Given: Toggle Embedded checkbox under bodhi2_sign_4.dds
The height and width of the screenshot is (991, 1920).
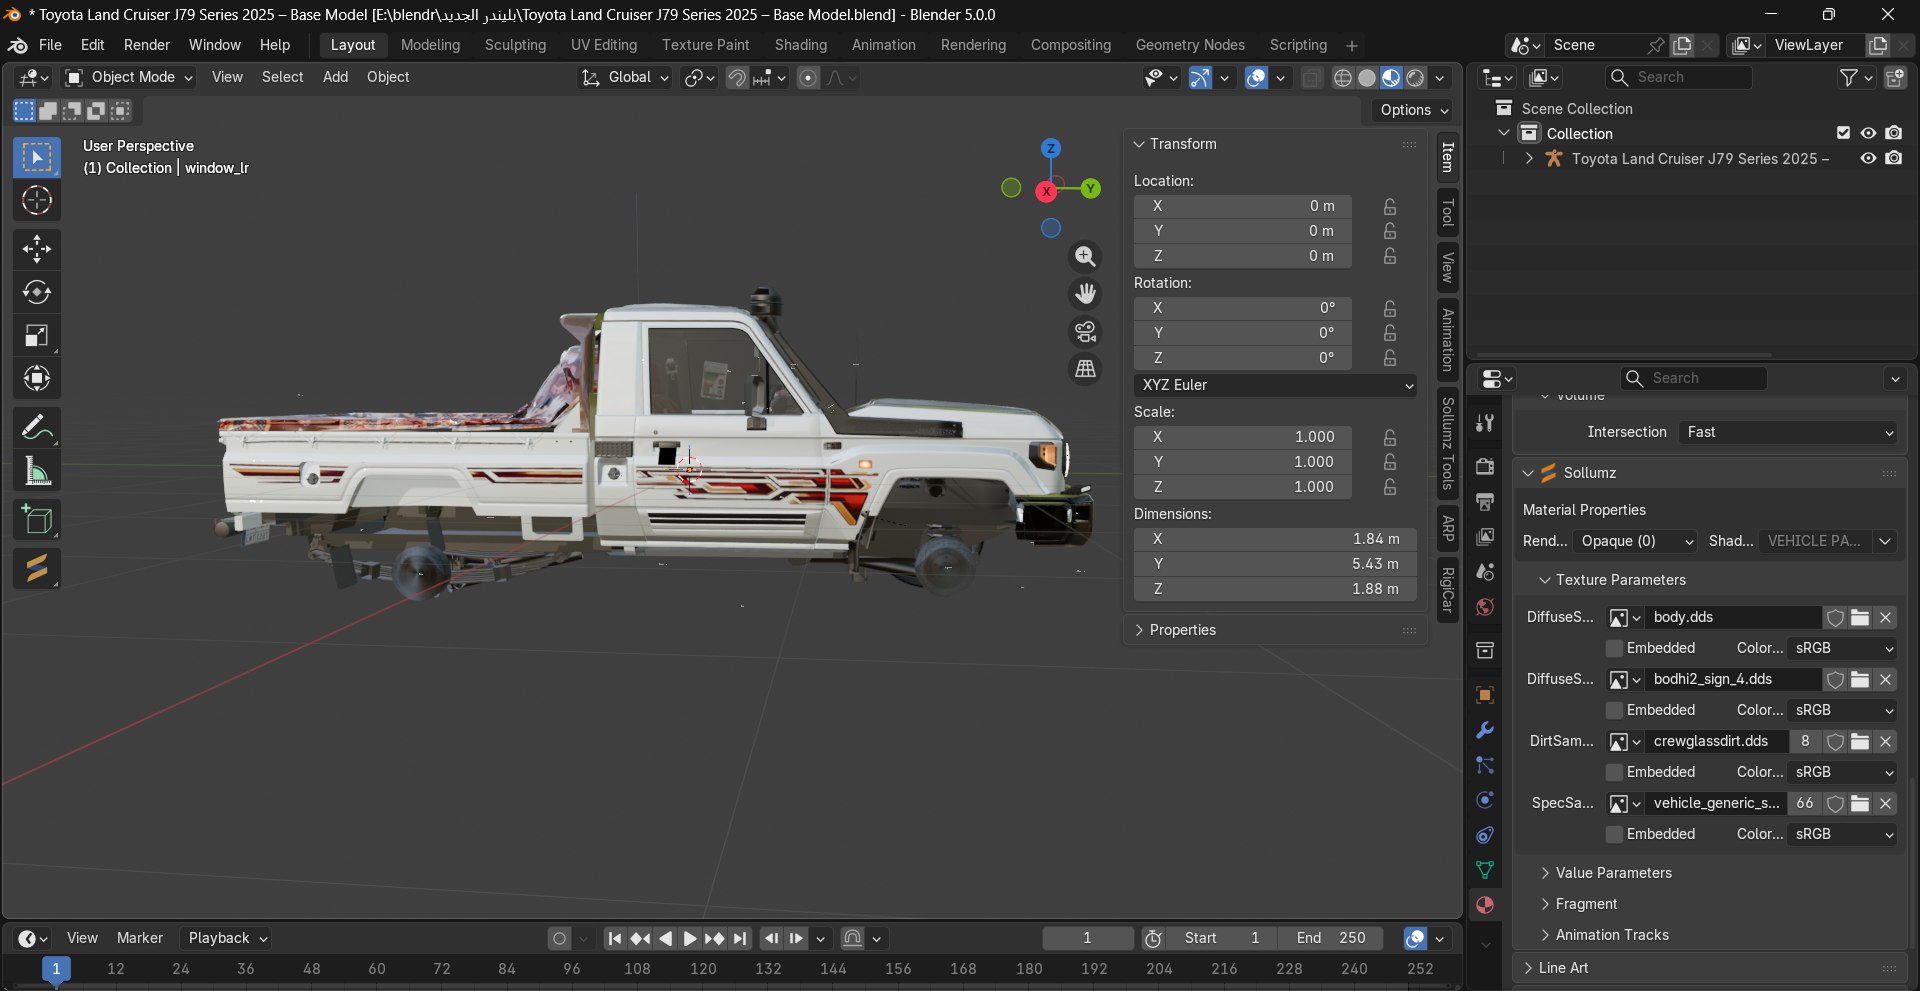Looking at the screenshot, I should point(1614,710).
